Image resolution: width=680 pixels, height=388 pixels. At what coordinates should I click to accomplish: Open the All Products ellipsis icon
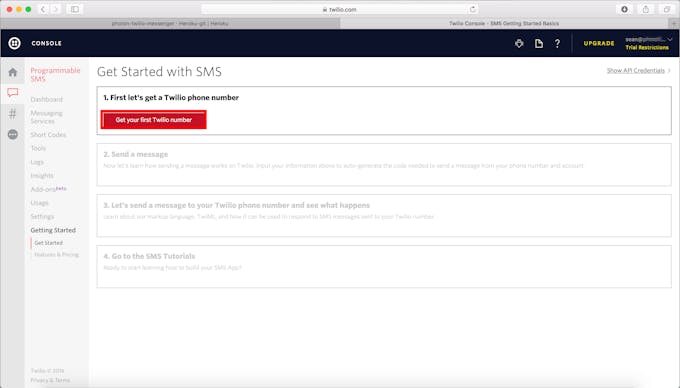(x=13, y=134)
